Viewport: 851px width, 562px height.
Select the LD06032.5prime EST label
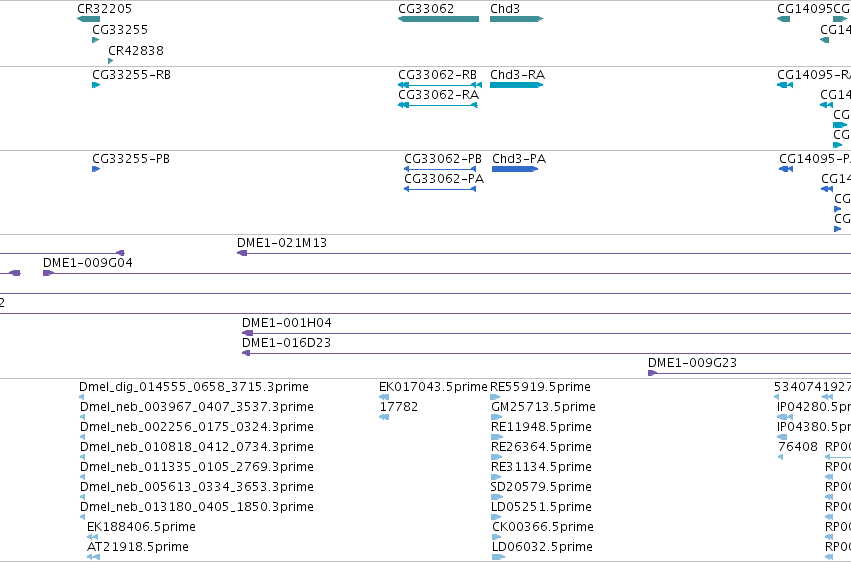click(x=542, y=547)
